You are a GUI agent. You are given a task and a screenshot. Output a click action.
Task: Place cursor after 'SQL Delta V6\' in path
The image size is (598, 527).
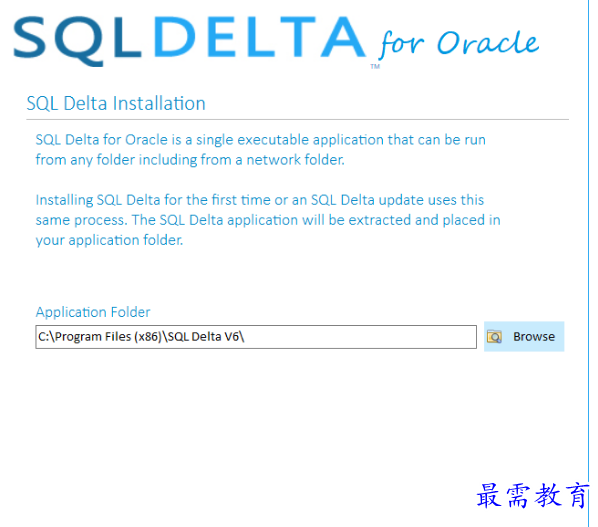(245, 337)
